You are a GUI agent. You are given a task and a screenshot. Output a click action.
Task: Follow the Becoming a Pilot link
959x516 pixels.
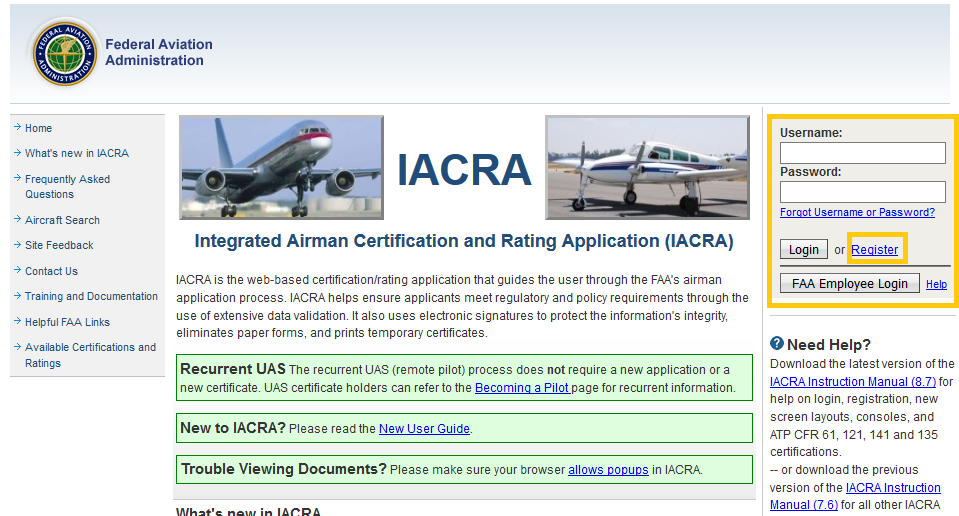(x=521, y=388)
